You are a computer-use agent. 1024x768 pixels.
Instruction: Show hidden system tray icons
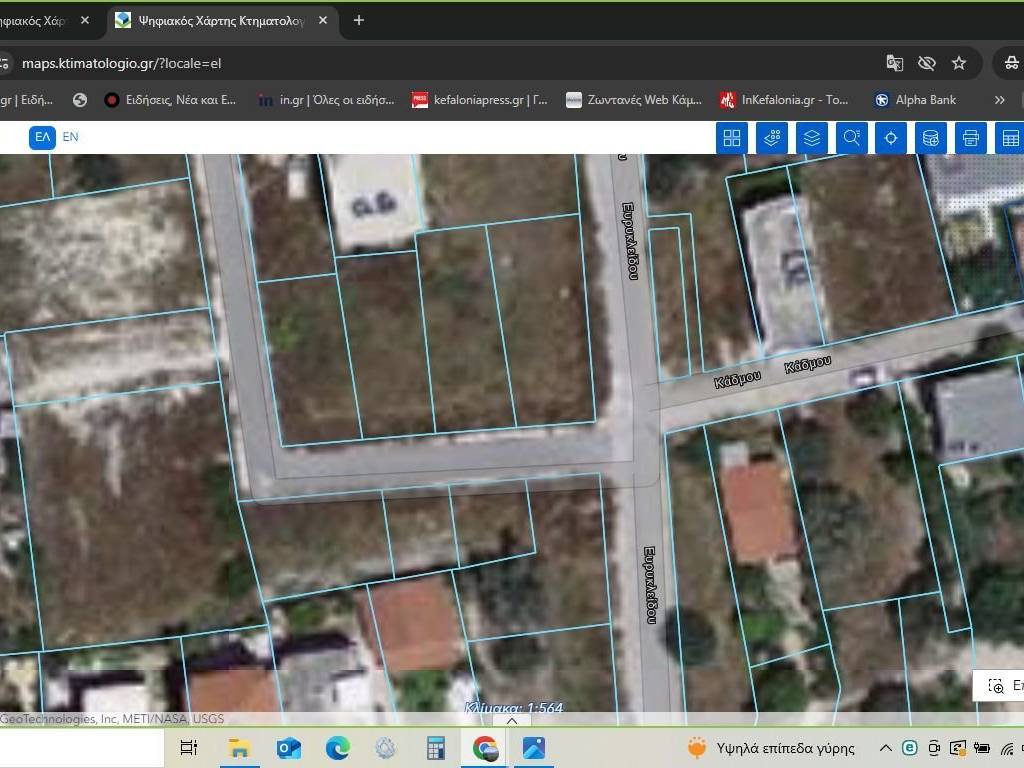[885, 748]
